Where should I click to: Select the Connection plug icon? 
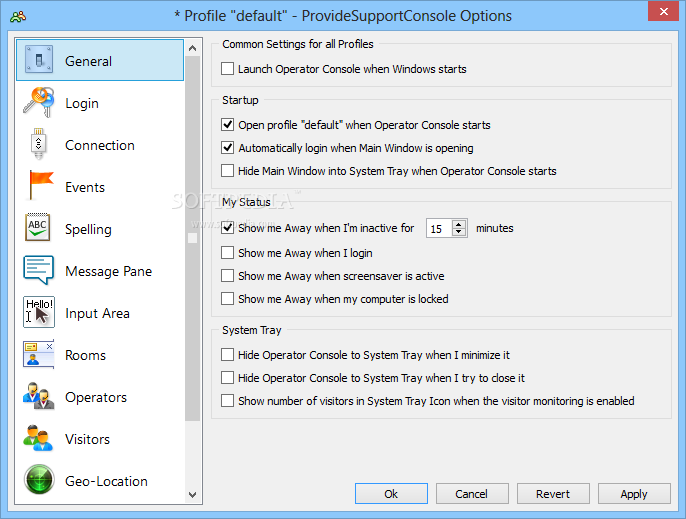(x=38, y=144)
